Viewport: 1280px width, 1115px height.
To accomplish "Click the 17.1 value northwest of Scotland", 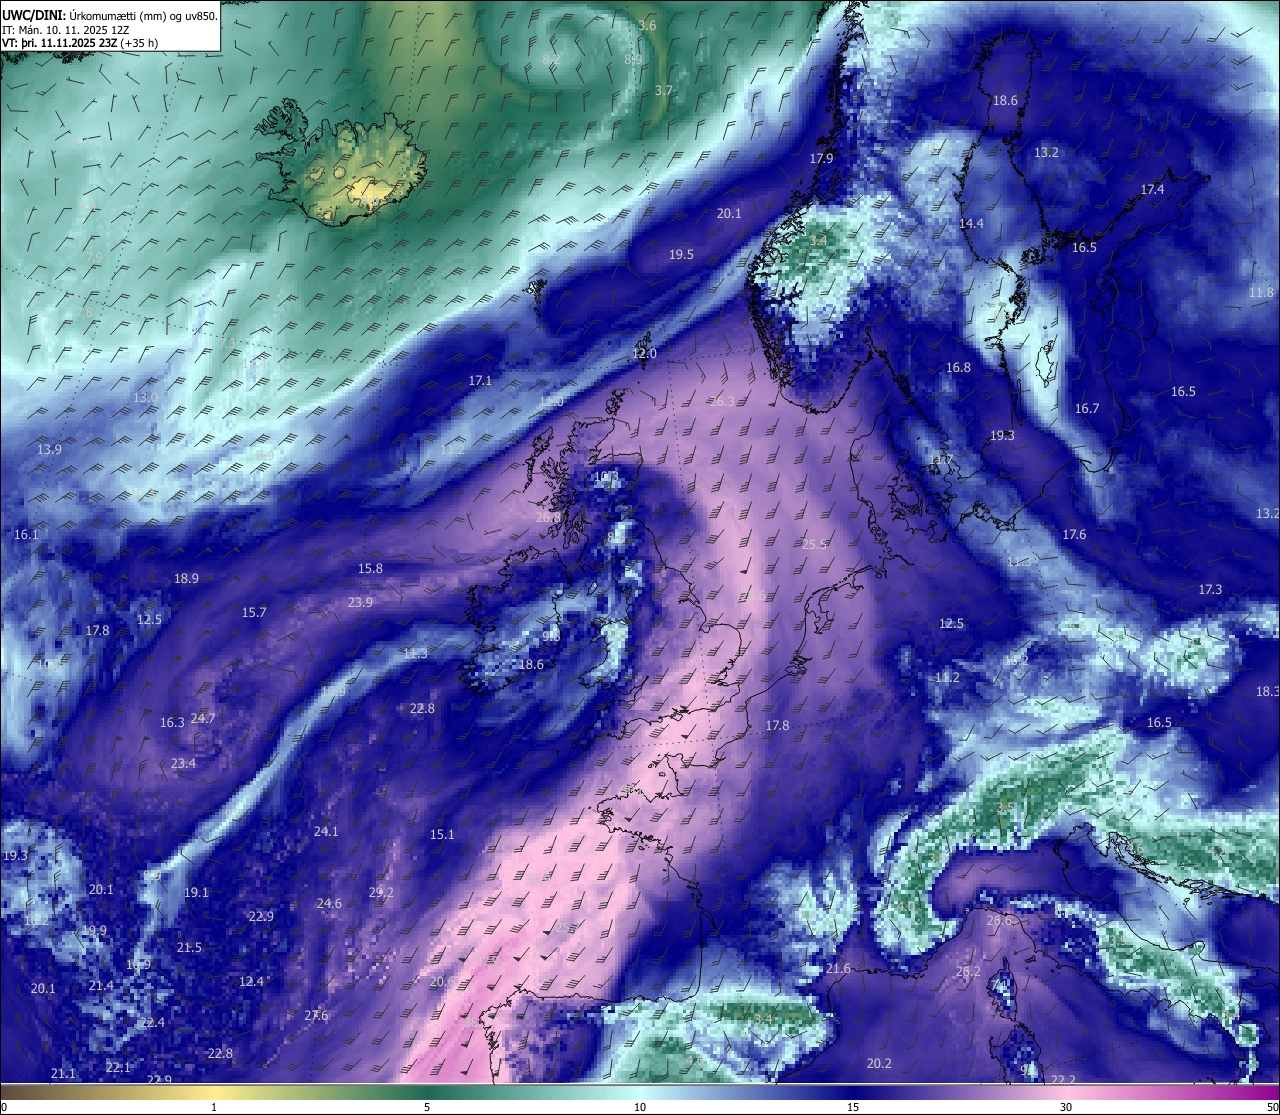I will [480, 380].
